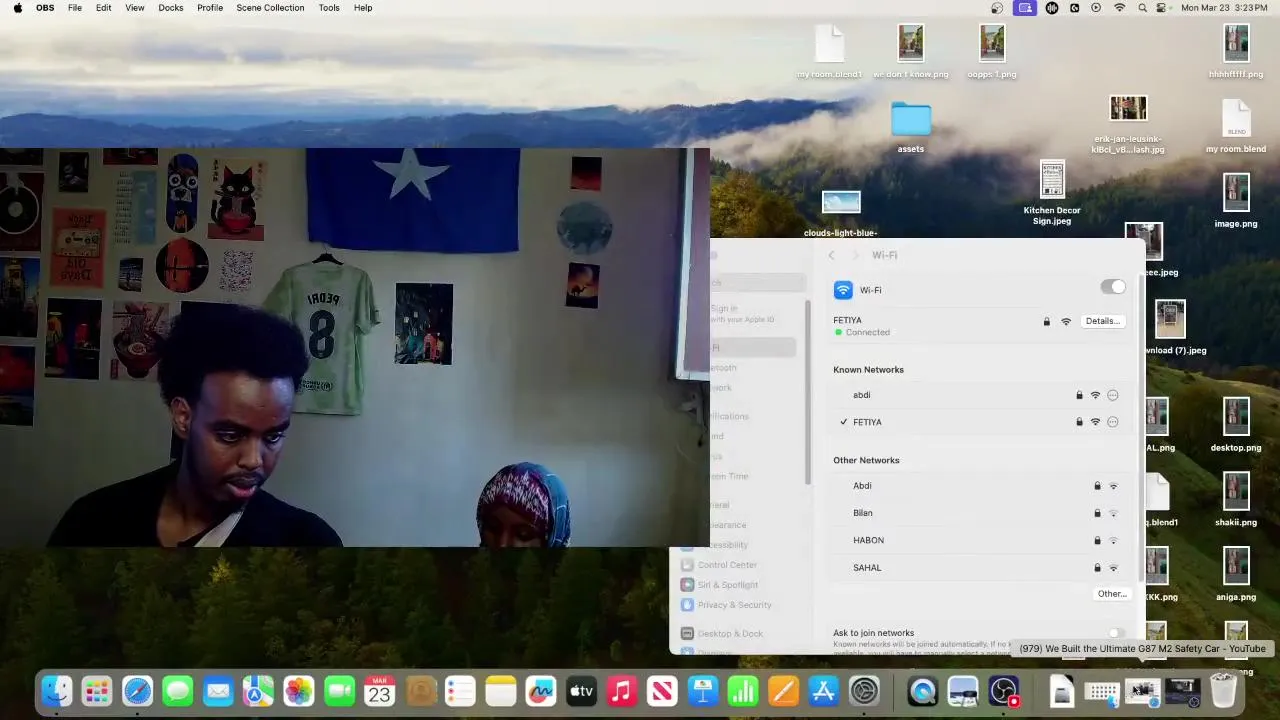Click the Details... button for FETIYA

click(x=1102, y=321)
